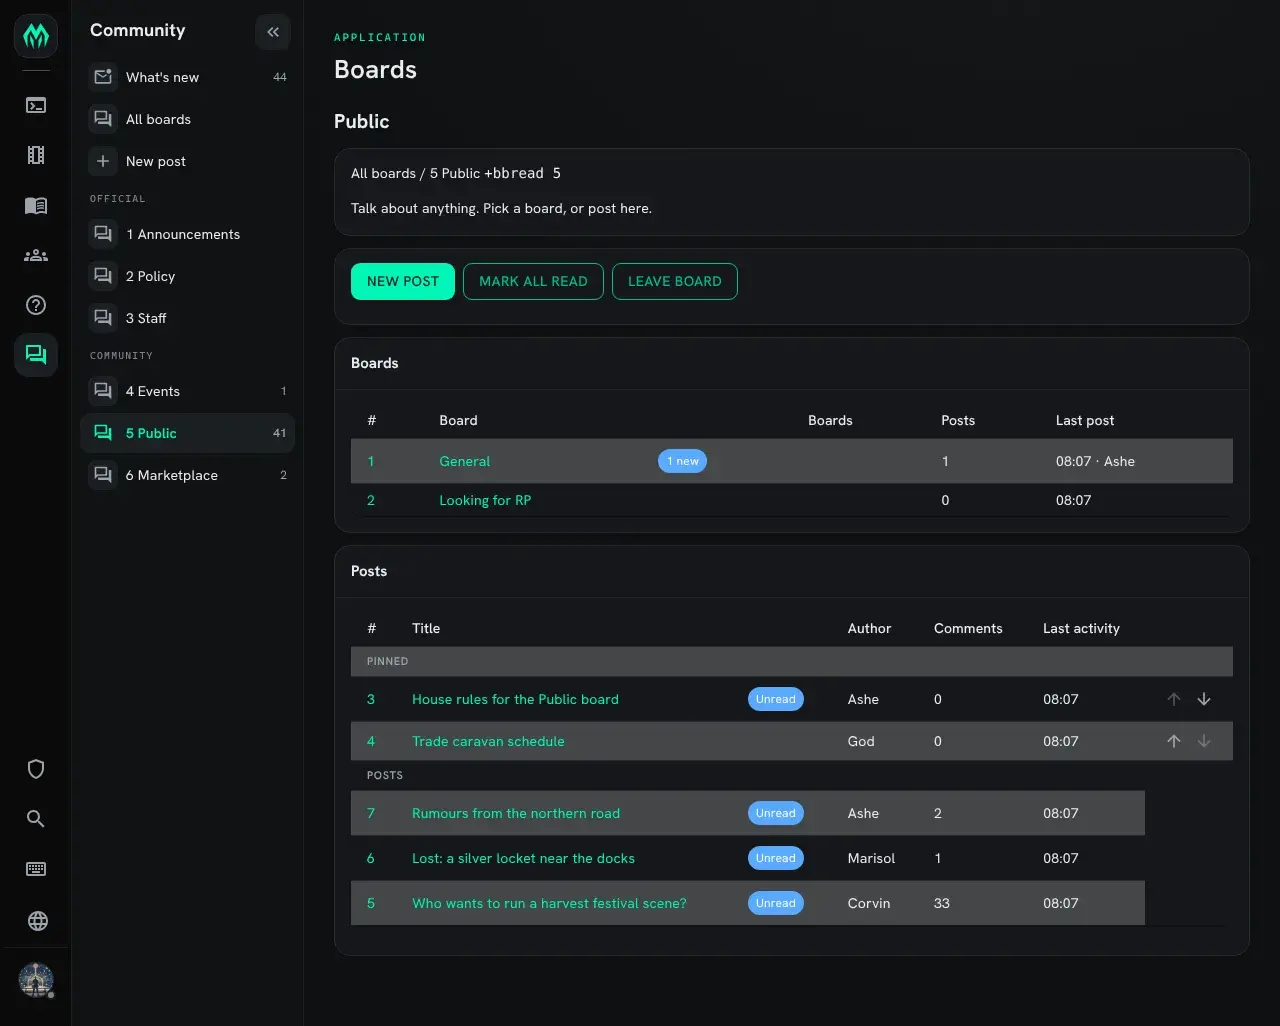Click Unread badge on Rumours post
The height and width of the screenshot is (1026, 1280).
776,813
